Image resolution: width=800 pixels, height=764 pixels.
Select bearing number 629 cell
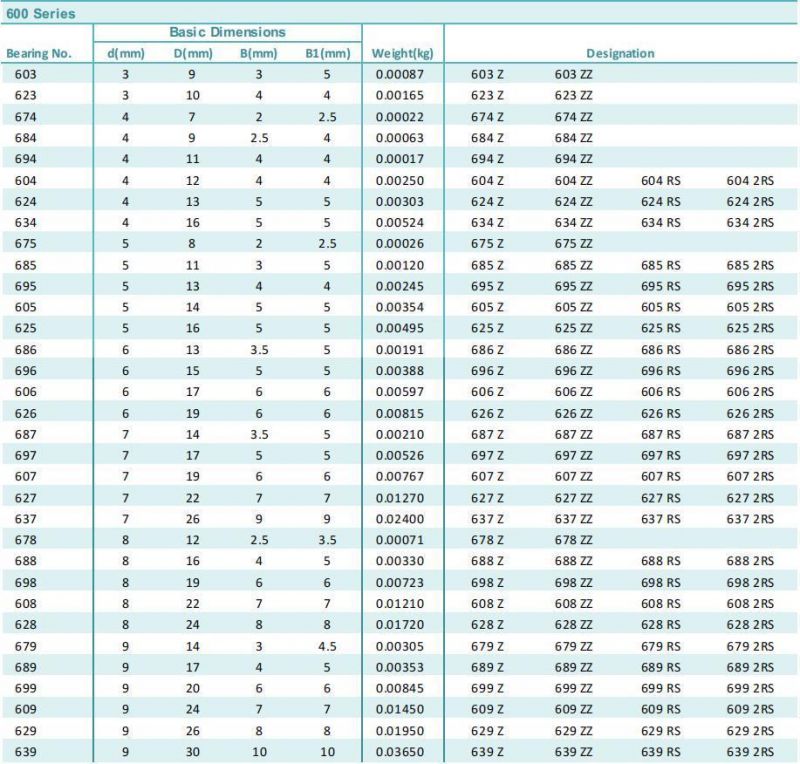pos(26,731)
